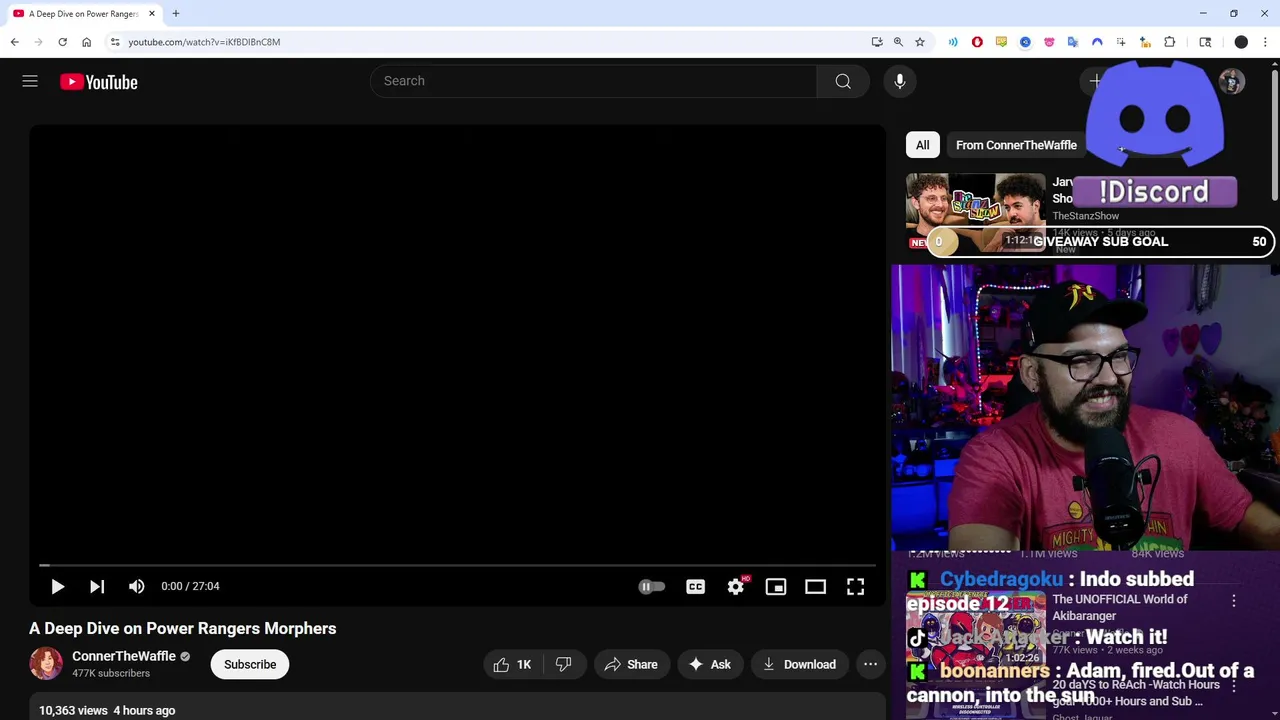Open the browser home page
This screenshot has height=720, width=1280.
[x=86, y=42]
